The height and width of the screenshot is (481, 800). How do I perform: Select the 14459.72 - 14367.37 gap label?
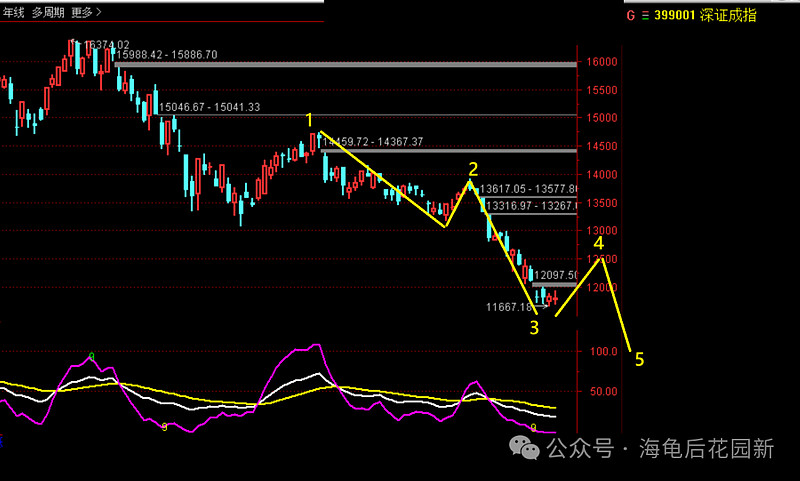point(373,142)
